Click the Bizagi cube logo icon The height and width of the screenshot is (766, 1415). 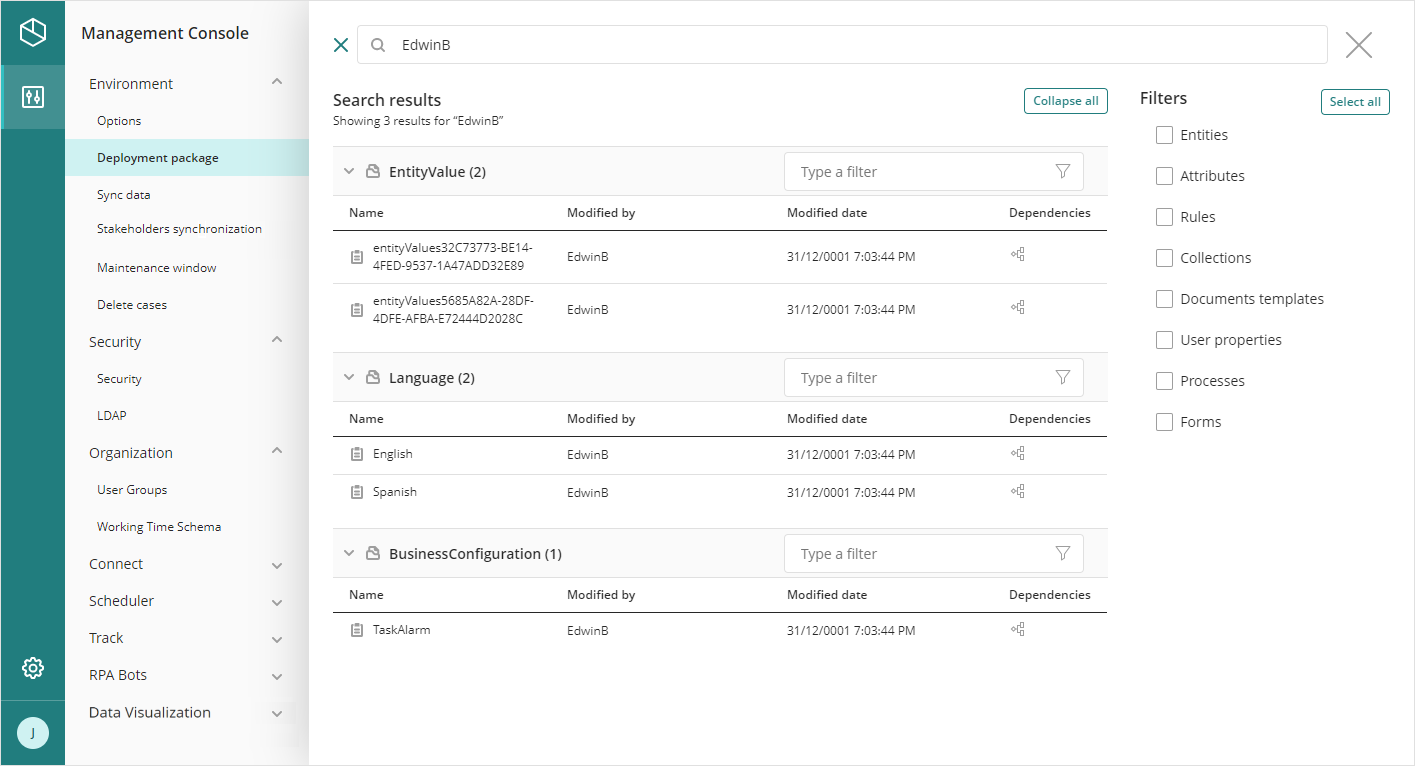[x=33, y=32]
